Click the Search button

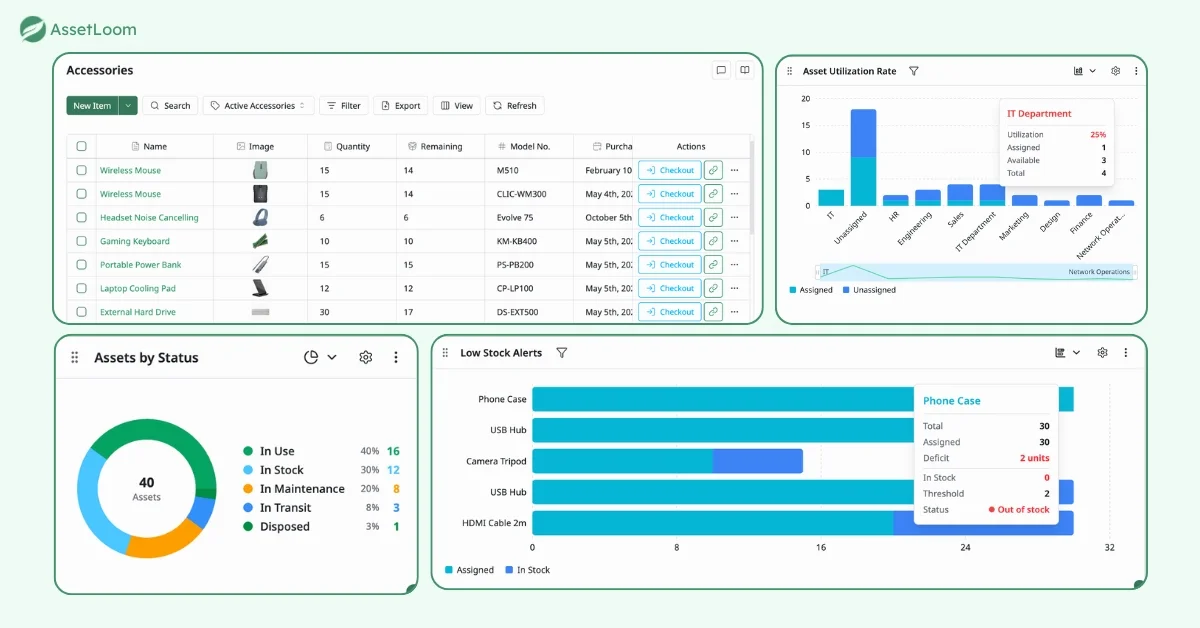pyautogui.click(x=170, y=105)
